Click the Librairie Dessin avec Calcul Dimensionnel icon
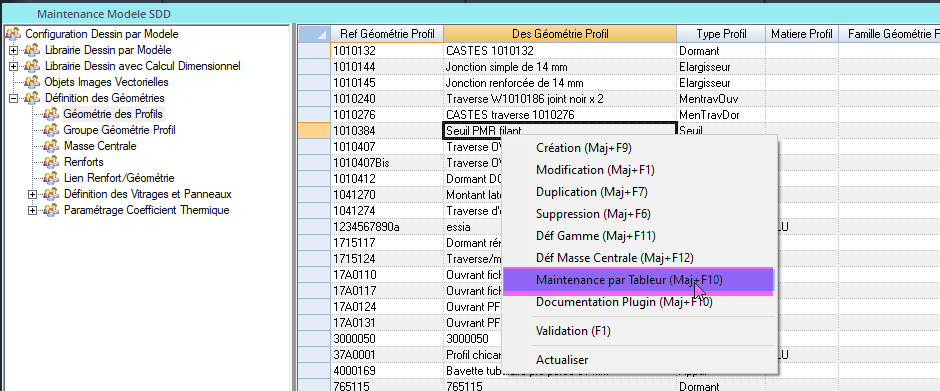 32,66
